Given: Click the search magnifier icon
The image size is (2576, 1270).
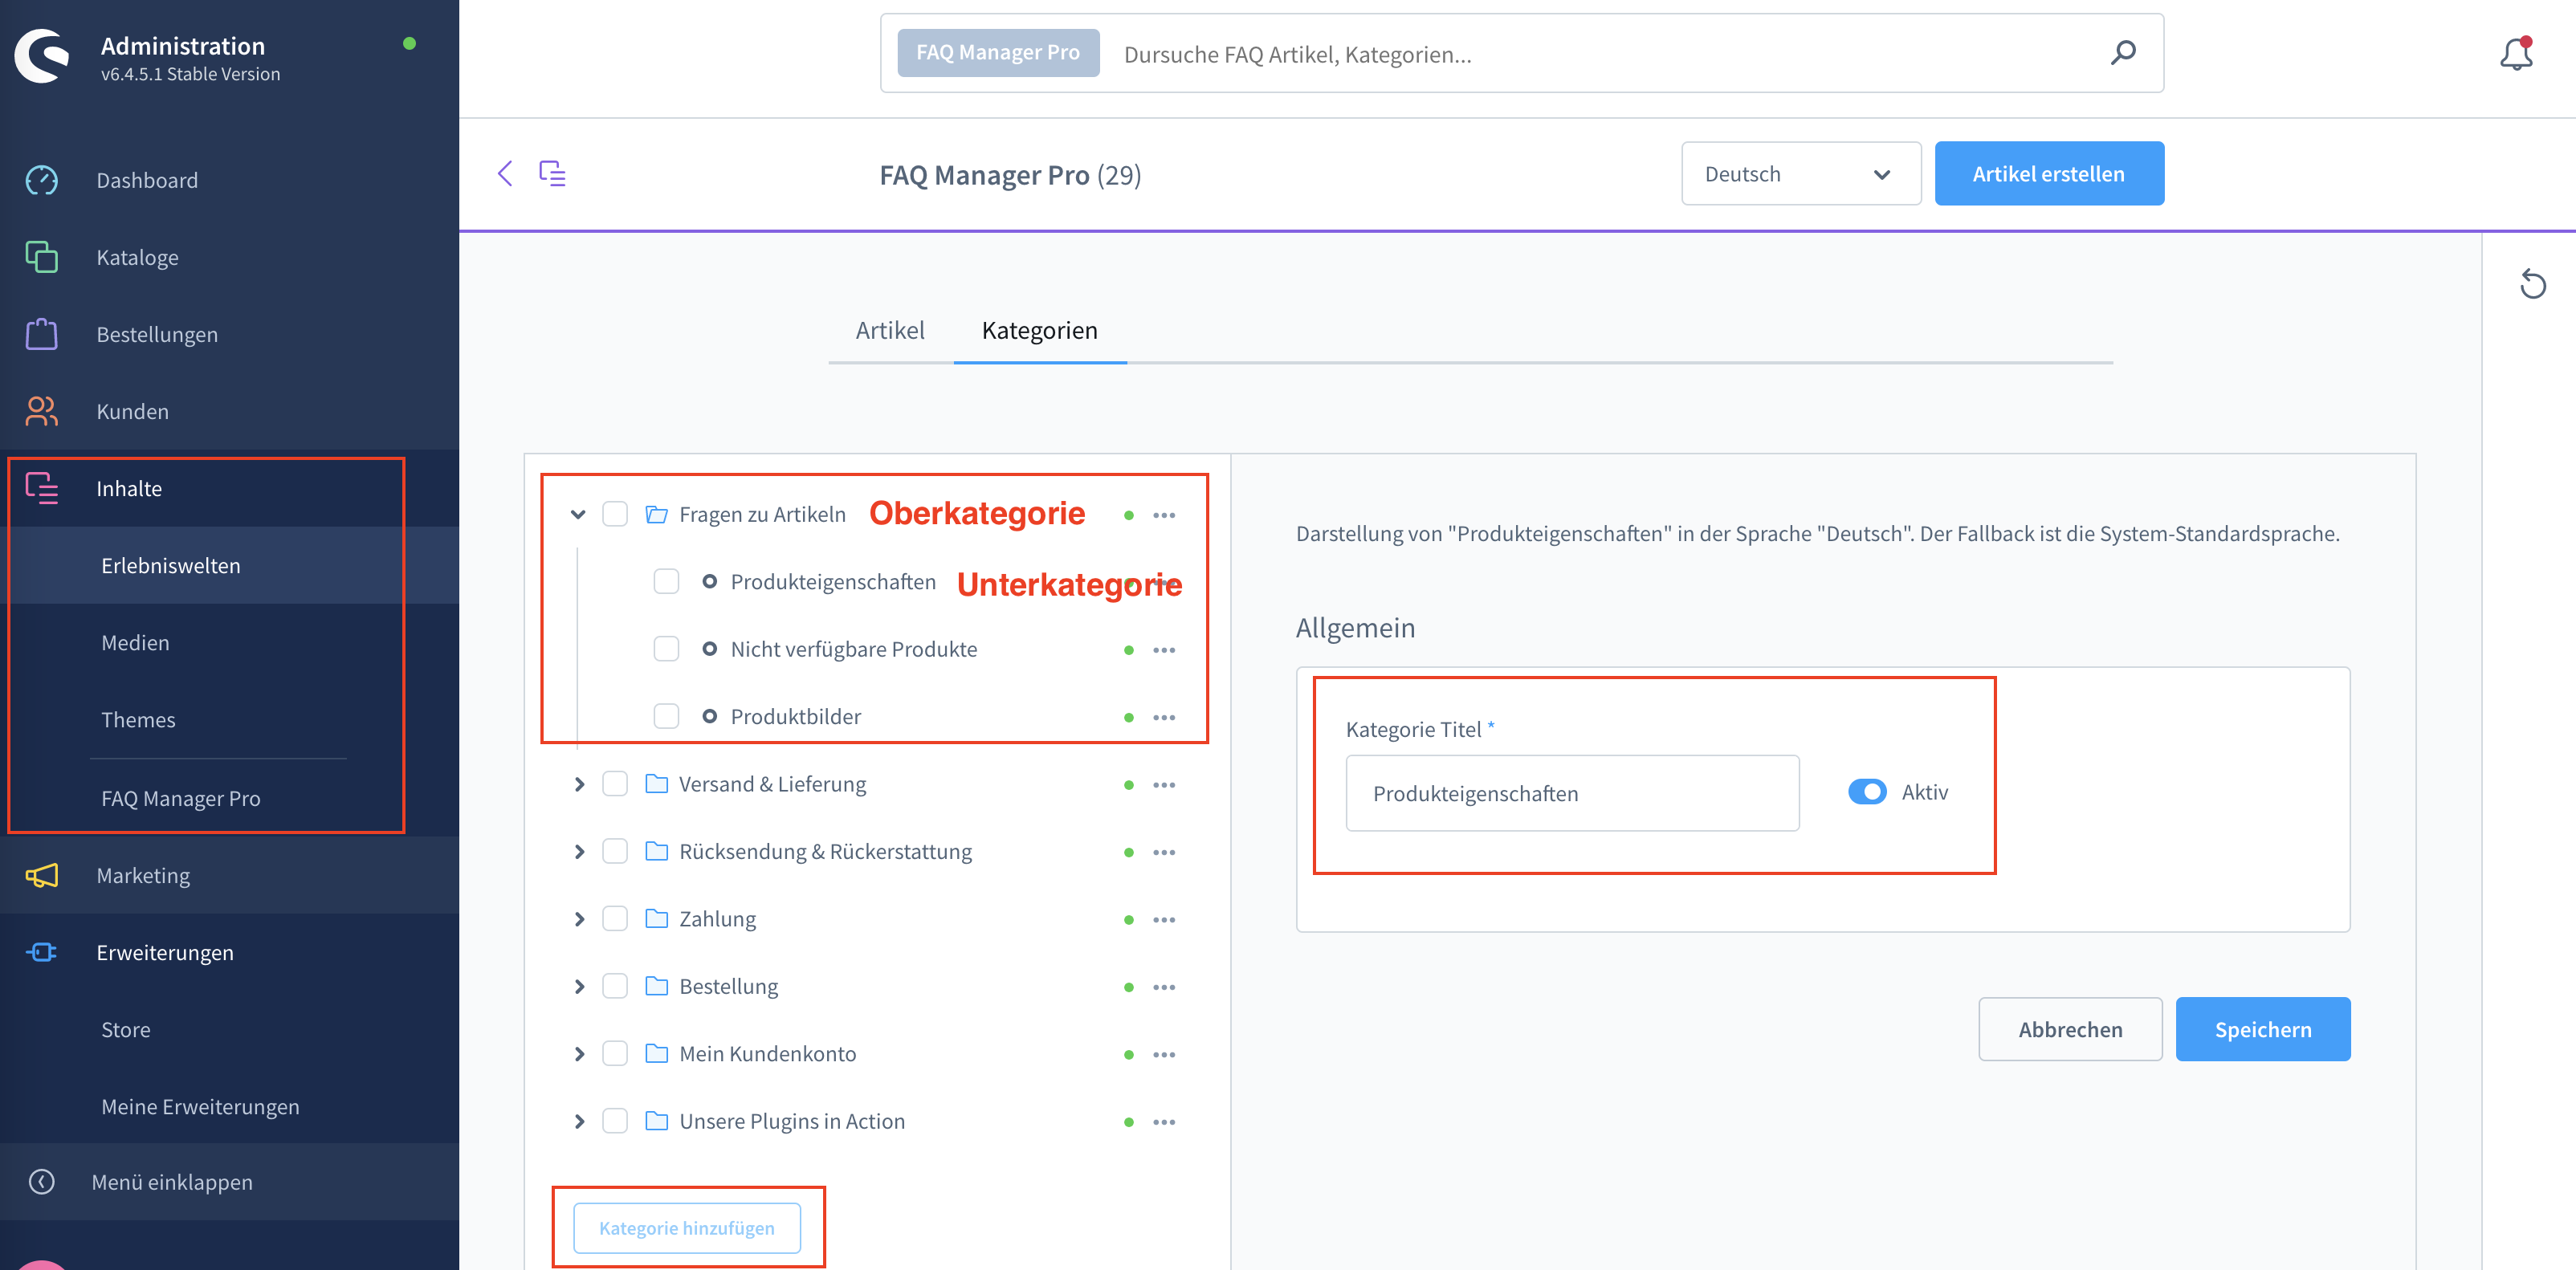Looking at the screenshot, I should coord(2123,52).
